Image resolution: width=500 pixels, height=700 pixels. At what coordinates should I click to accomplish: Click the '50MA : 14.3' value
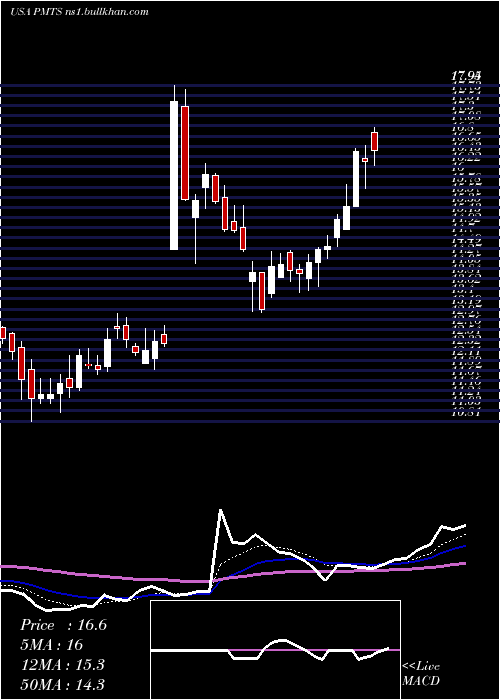point(63,684)
